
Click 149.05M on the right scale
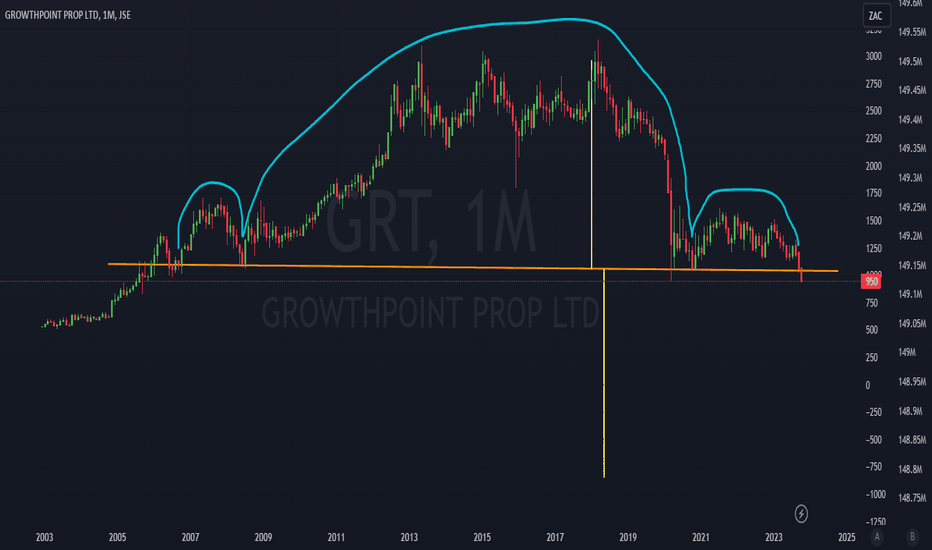(x=912, y=323)
